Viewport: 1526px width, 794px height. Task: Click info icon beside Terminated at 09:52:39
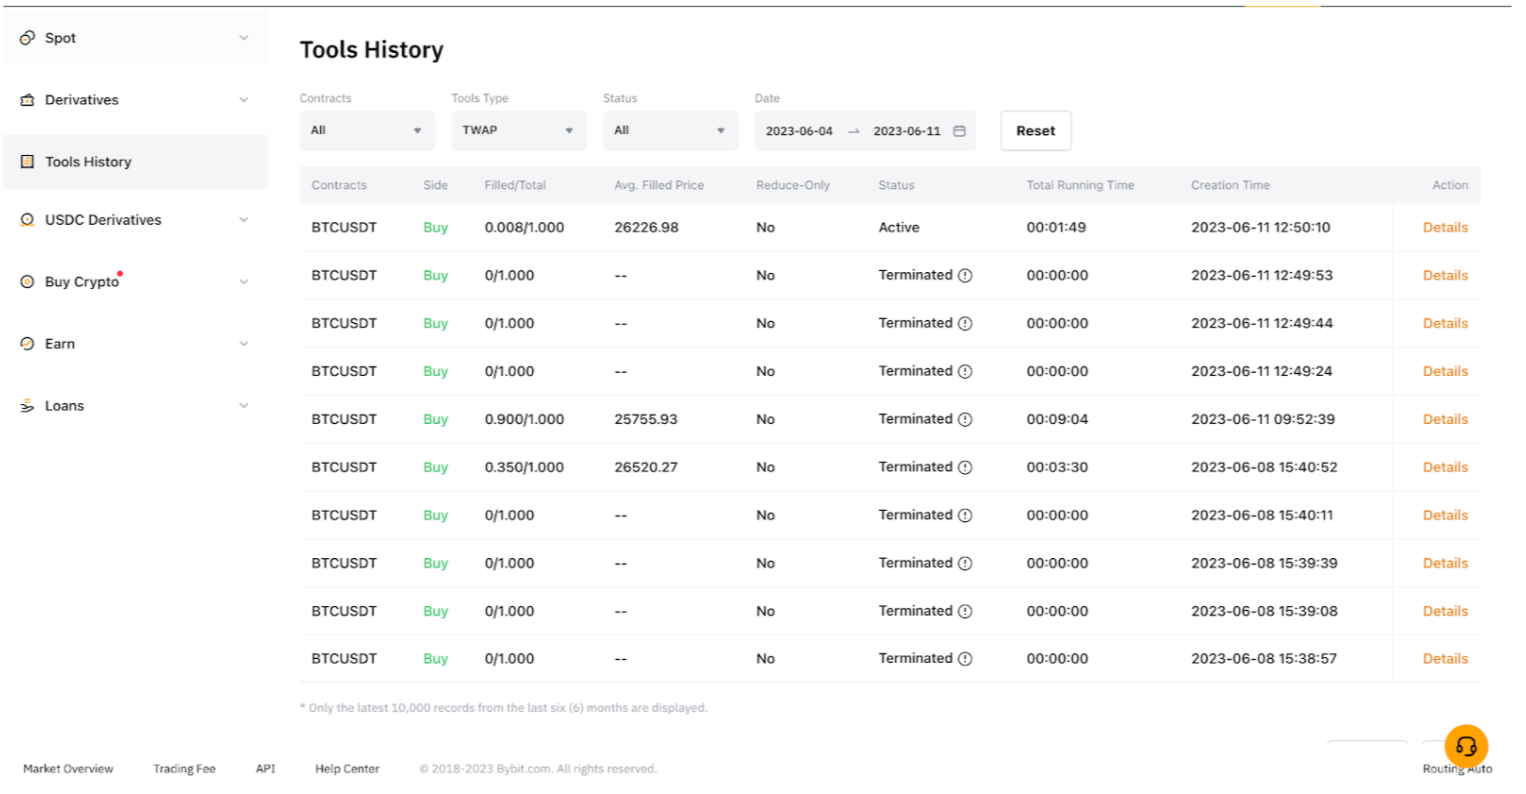coord(965,420)
